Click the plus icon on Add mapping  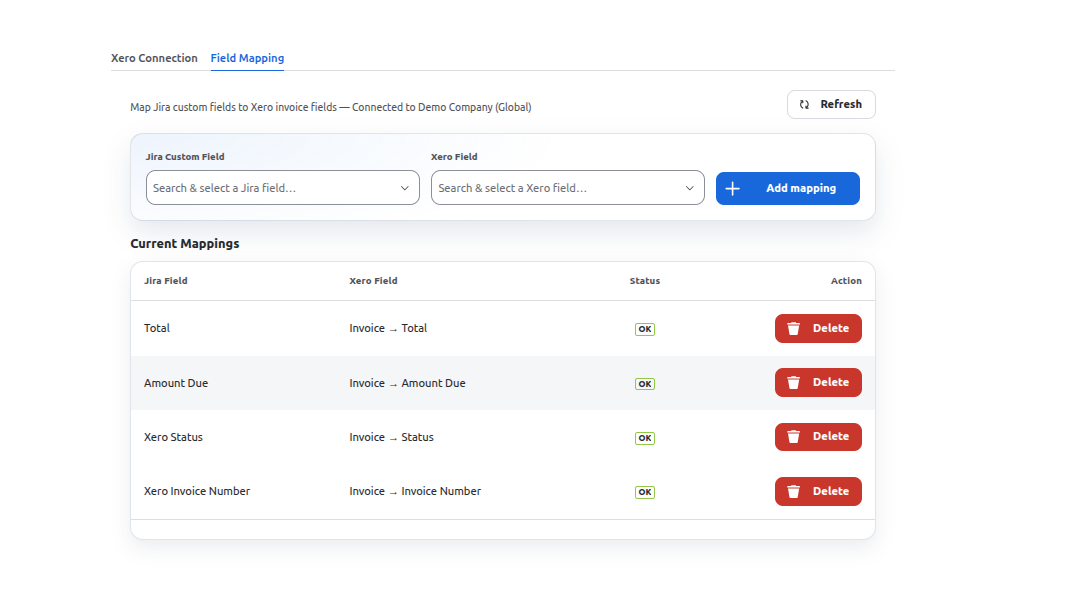732,189
